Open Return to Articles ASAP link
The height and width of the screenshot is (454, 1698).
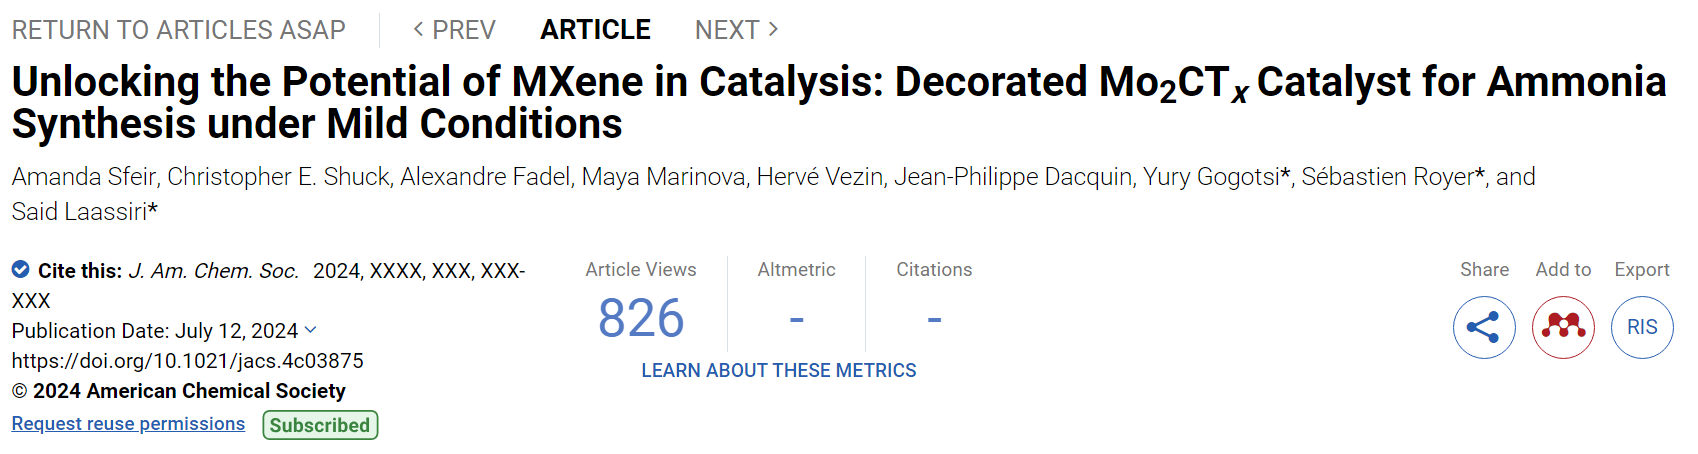tap(179, 30)
